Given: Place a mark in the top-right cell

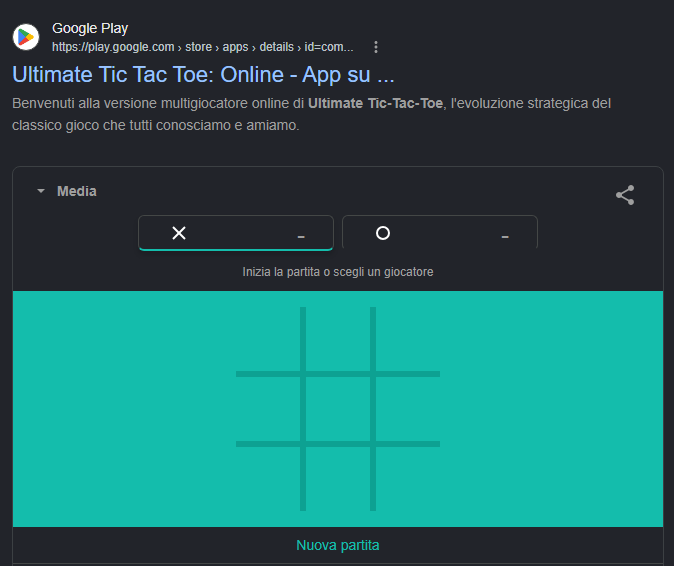Looking at the screenshot, I should click(x=408, y=339).
